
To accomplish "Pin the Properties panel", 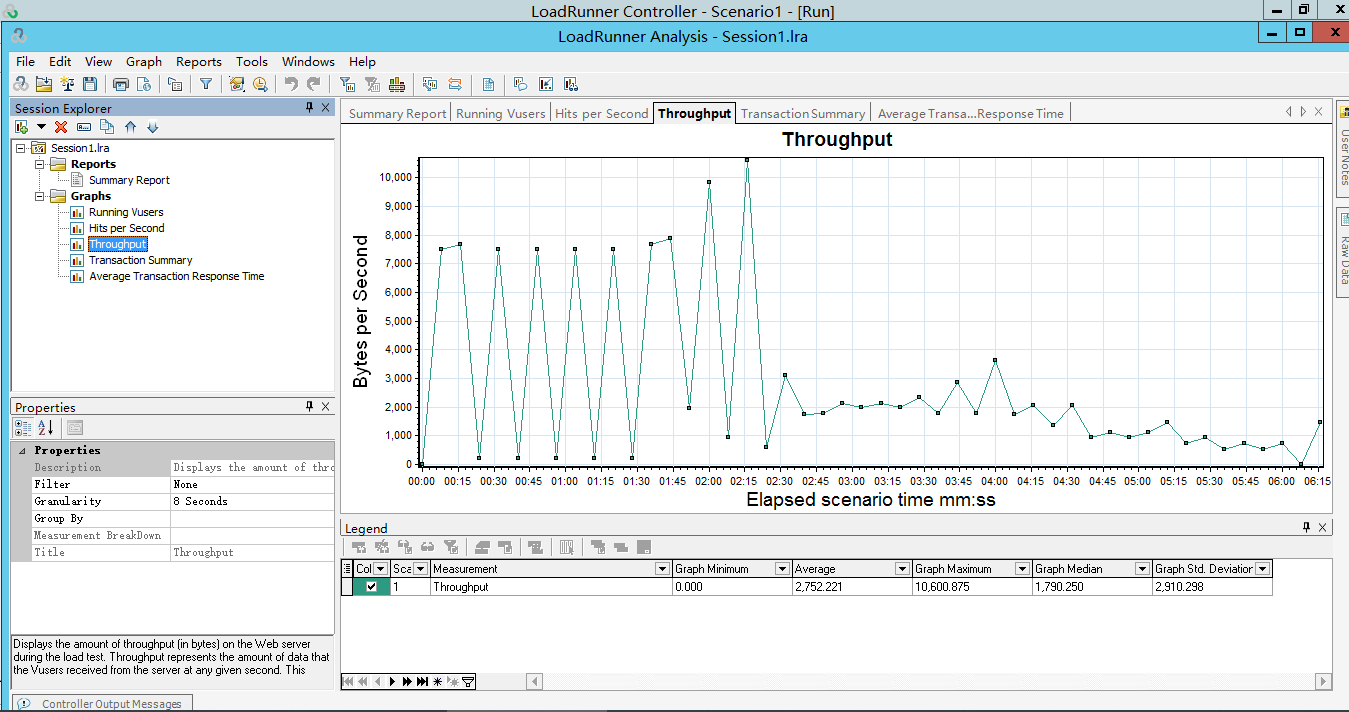I will (309, 406).
